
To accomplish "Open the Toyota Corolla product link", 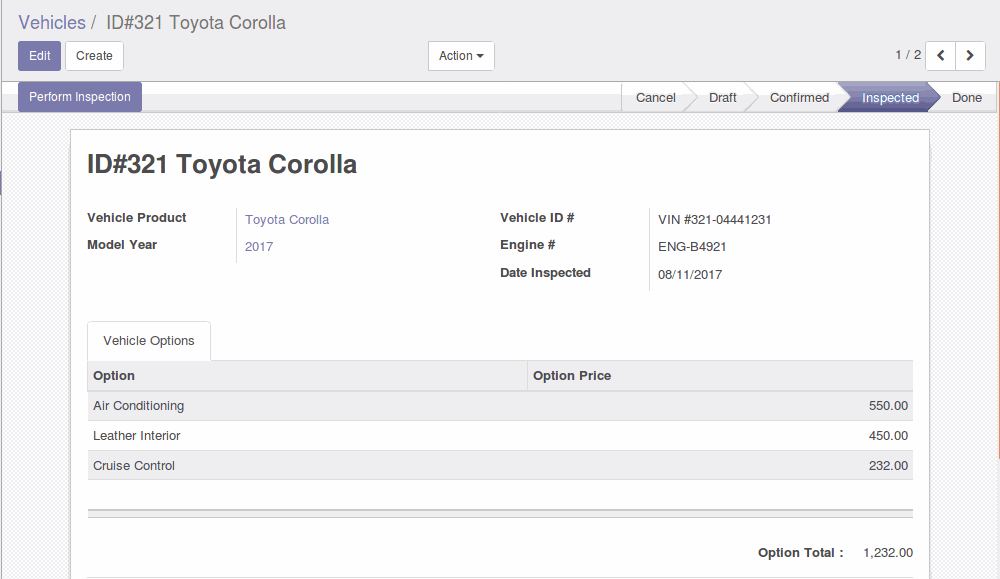I will click(x=287, y=219).
